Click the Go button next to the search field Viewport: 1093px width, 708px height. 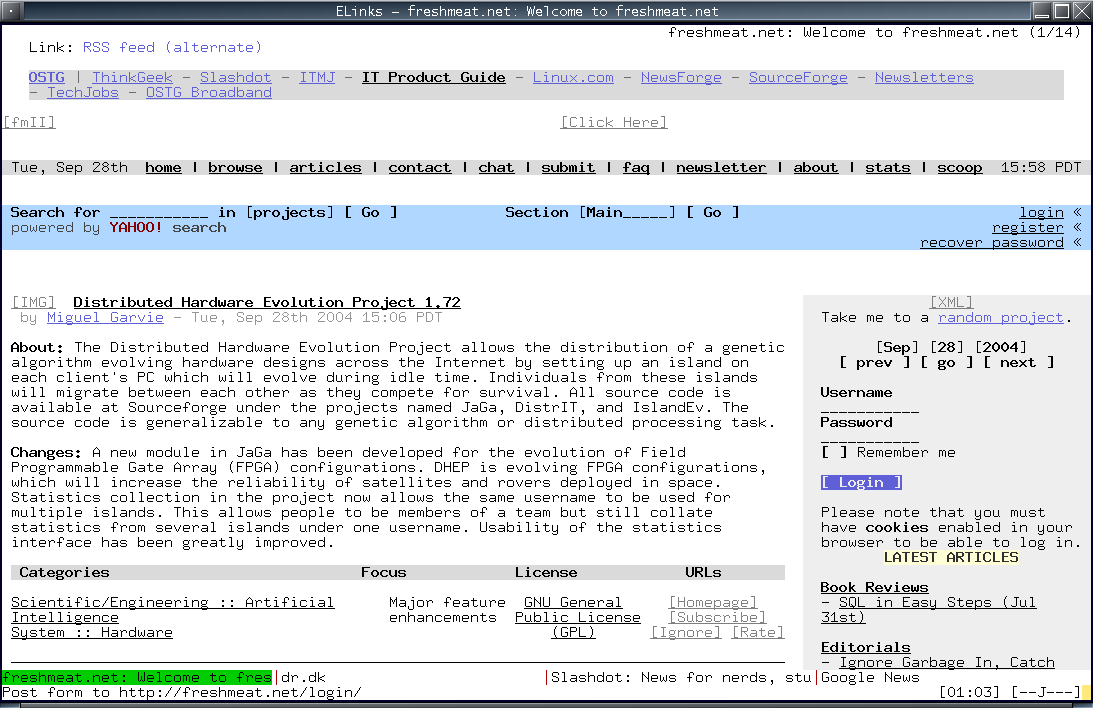[371, 213]
